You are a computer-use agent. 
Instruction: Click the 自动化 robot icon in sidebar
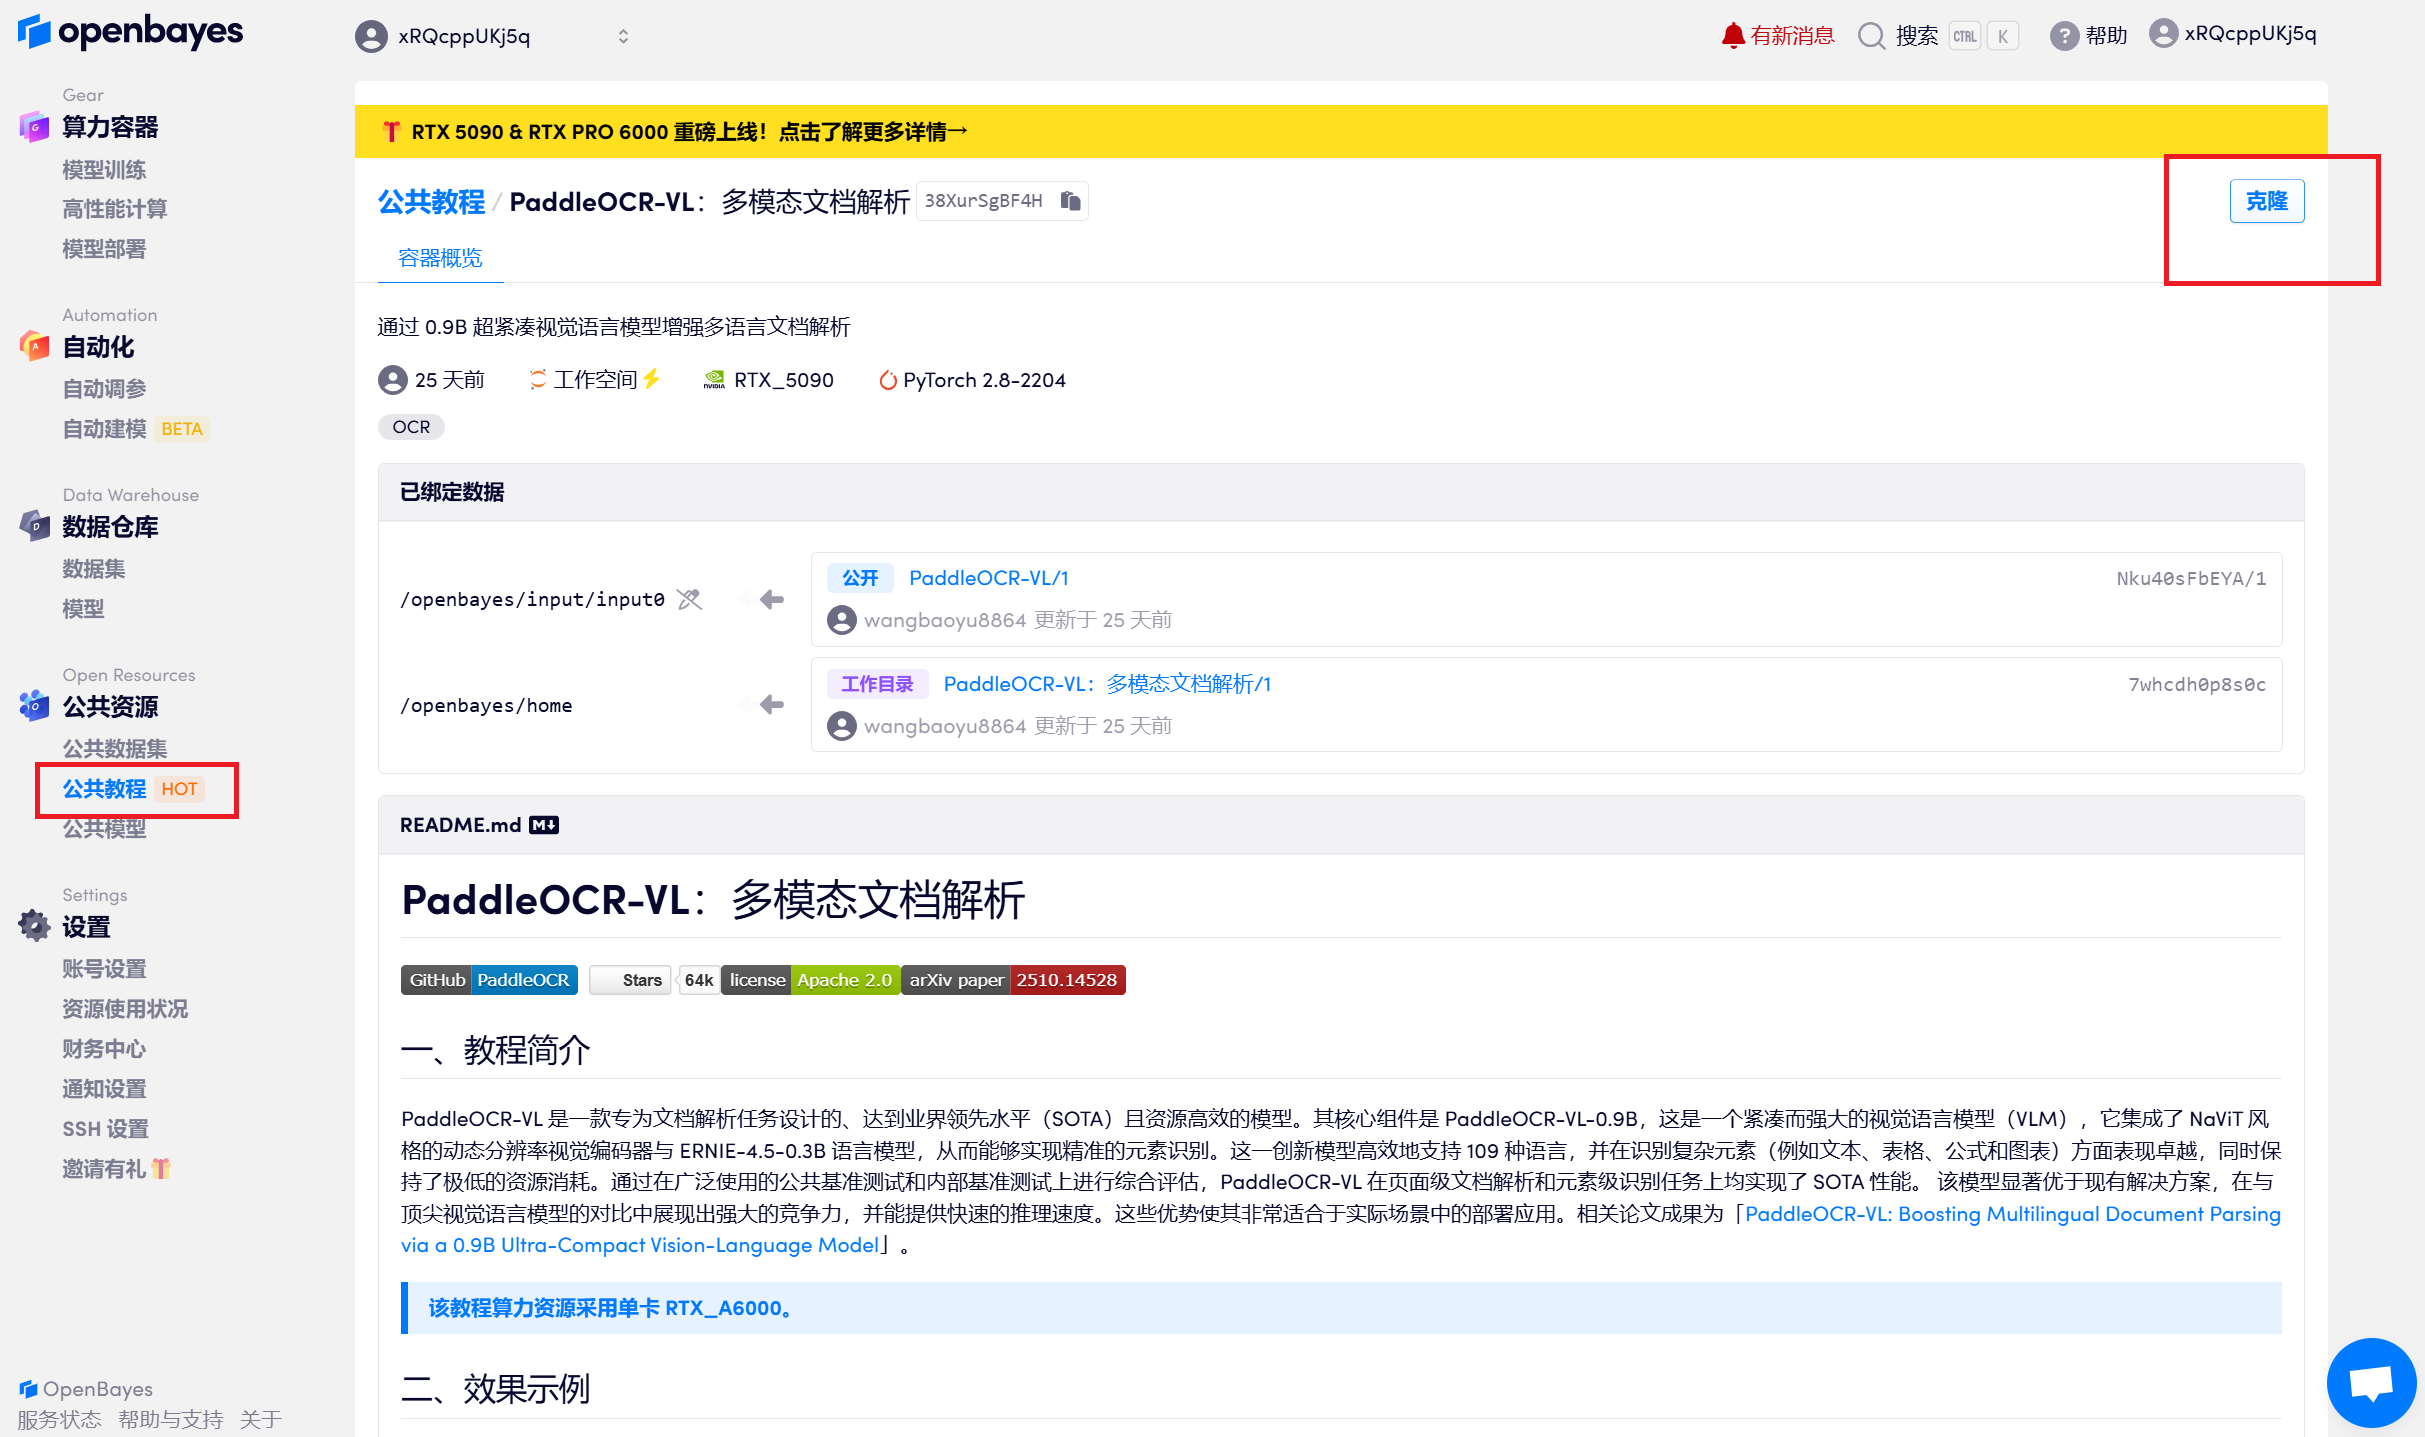coord(33,347)
